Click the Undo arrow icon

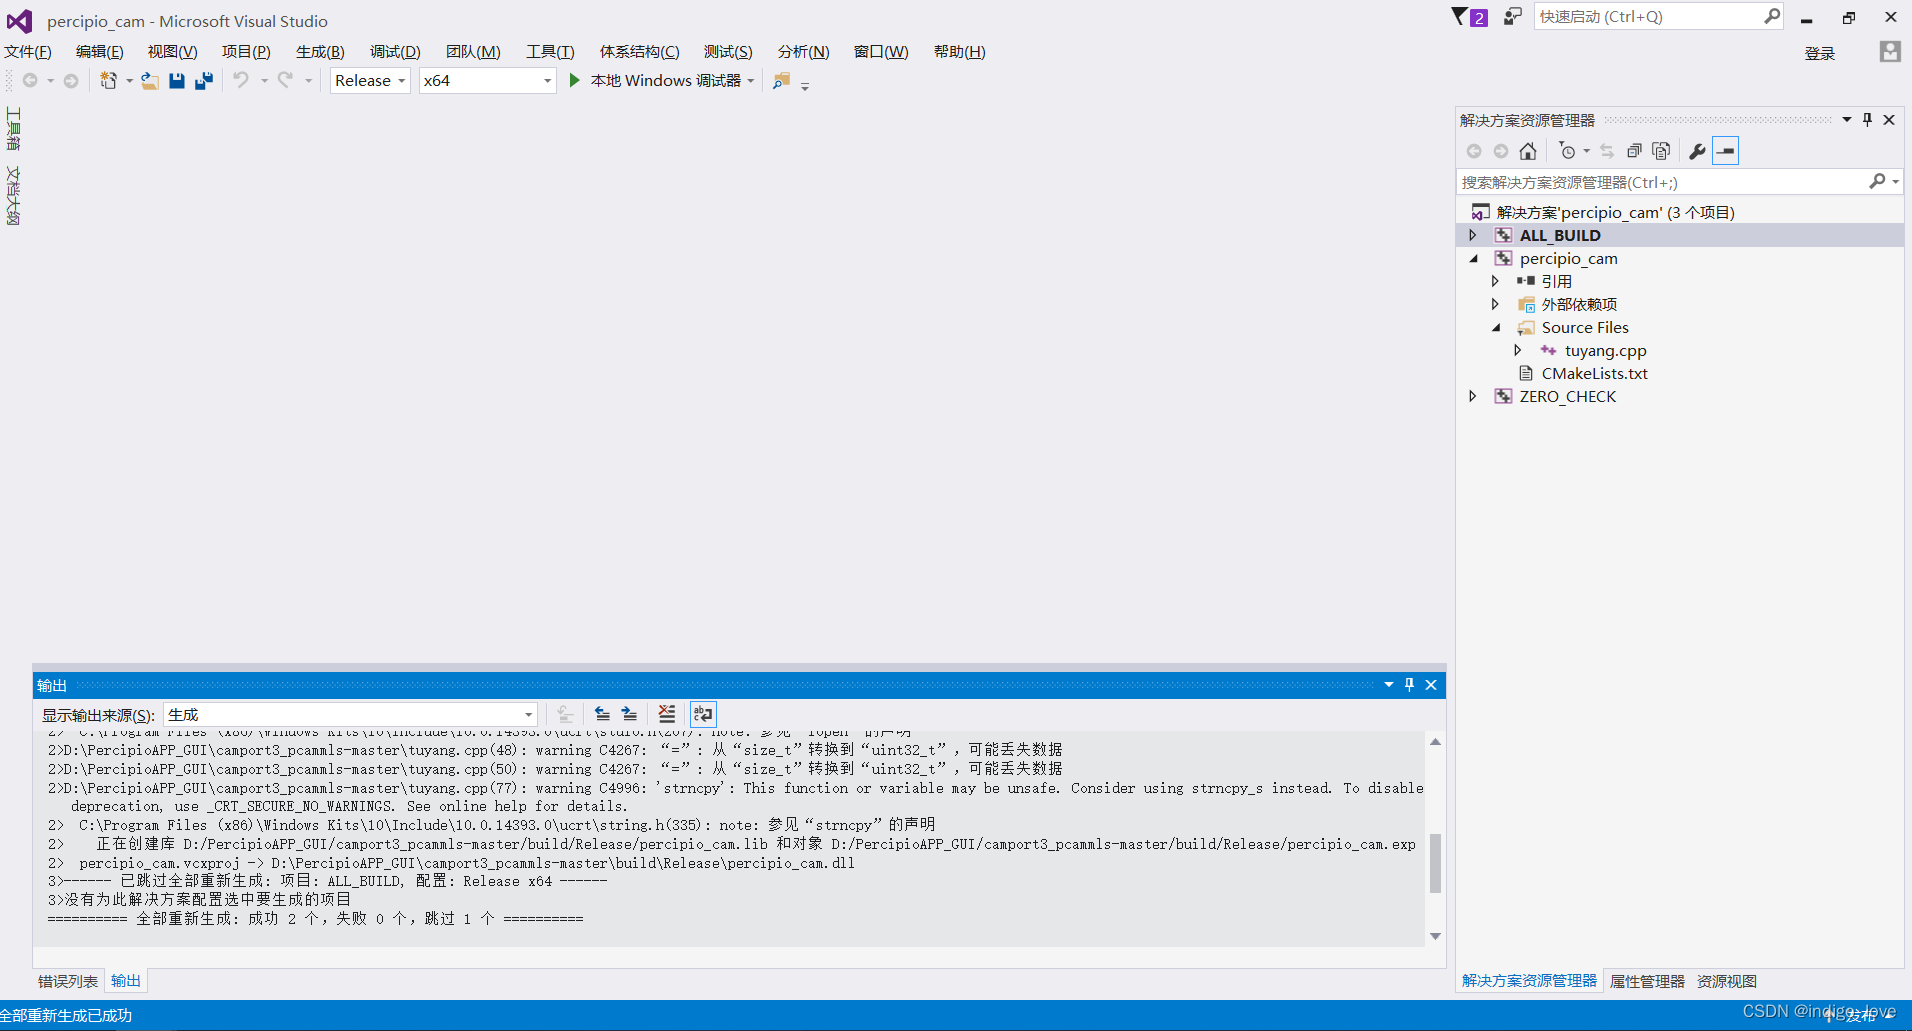[241, 80]
